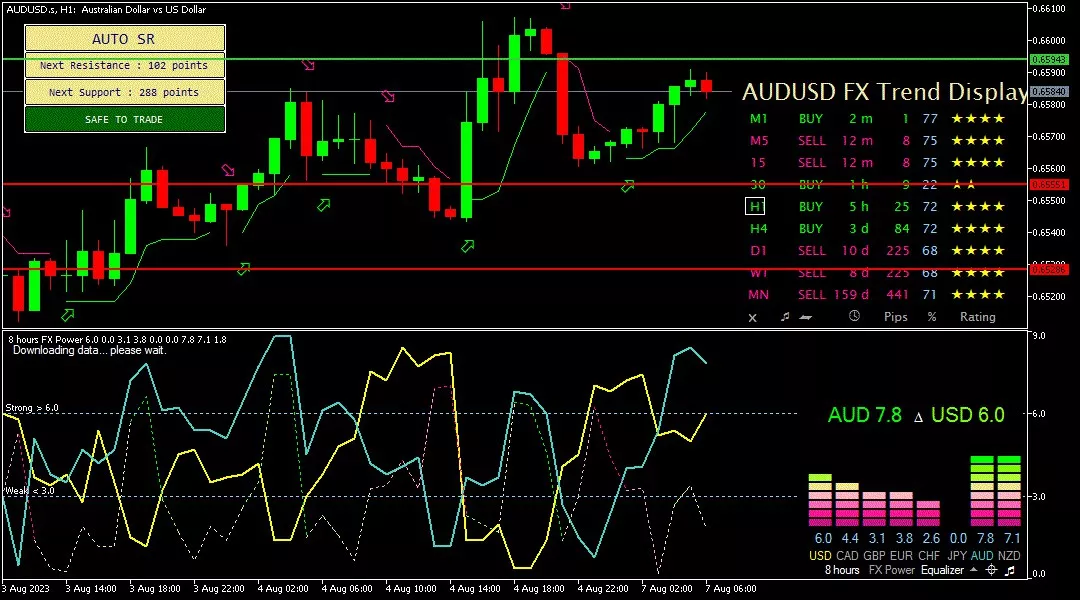Collapse the Equalizer with the up arrow

(x=973, y=570)
